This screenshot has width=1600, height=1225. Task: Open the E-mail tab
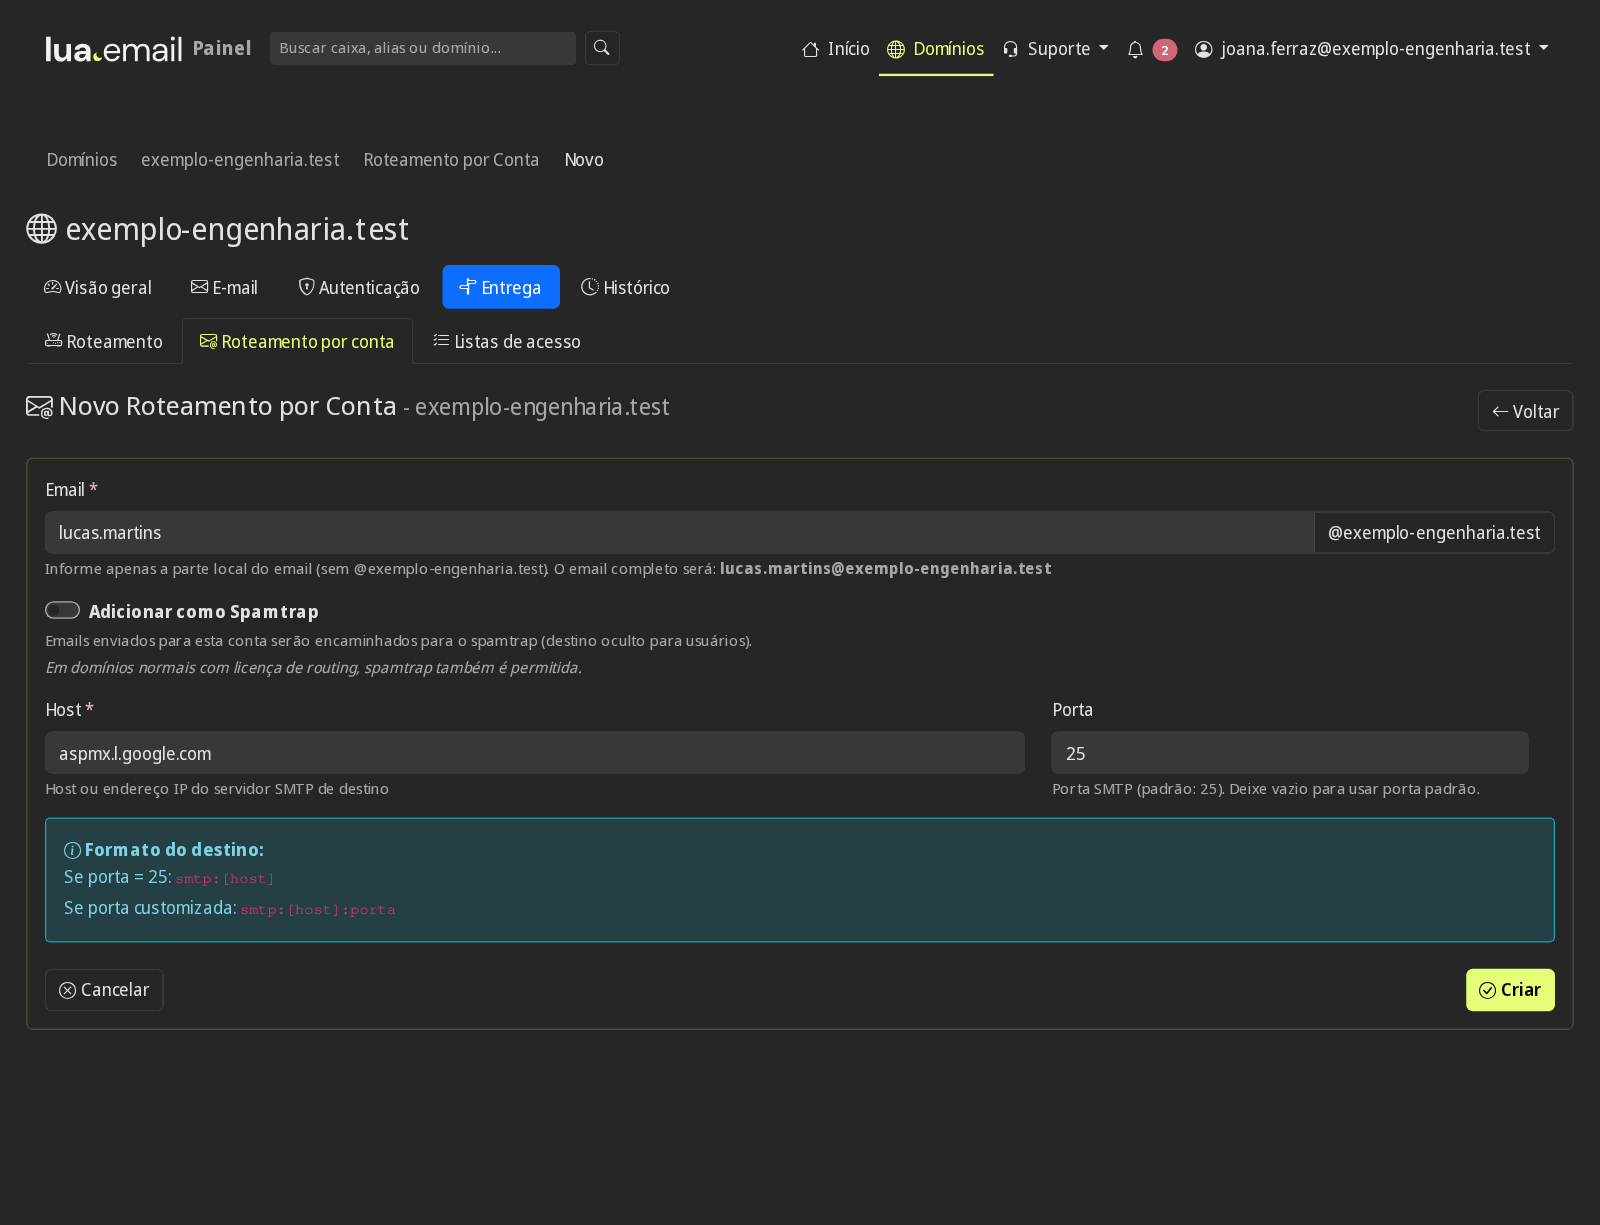click(x=224, y=287)
